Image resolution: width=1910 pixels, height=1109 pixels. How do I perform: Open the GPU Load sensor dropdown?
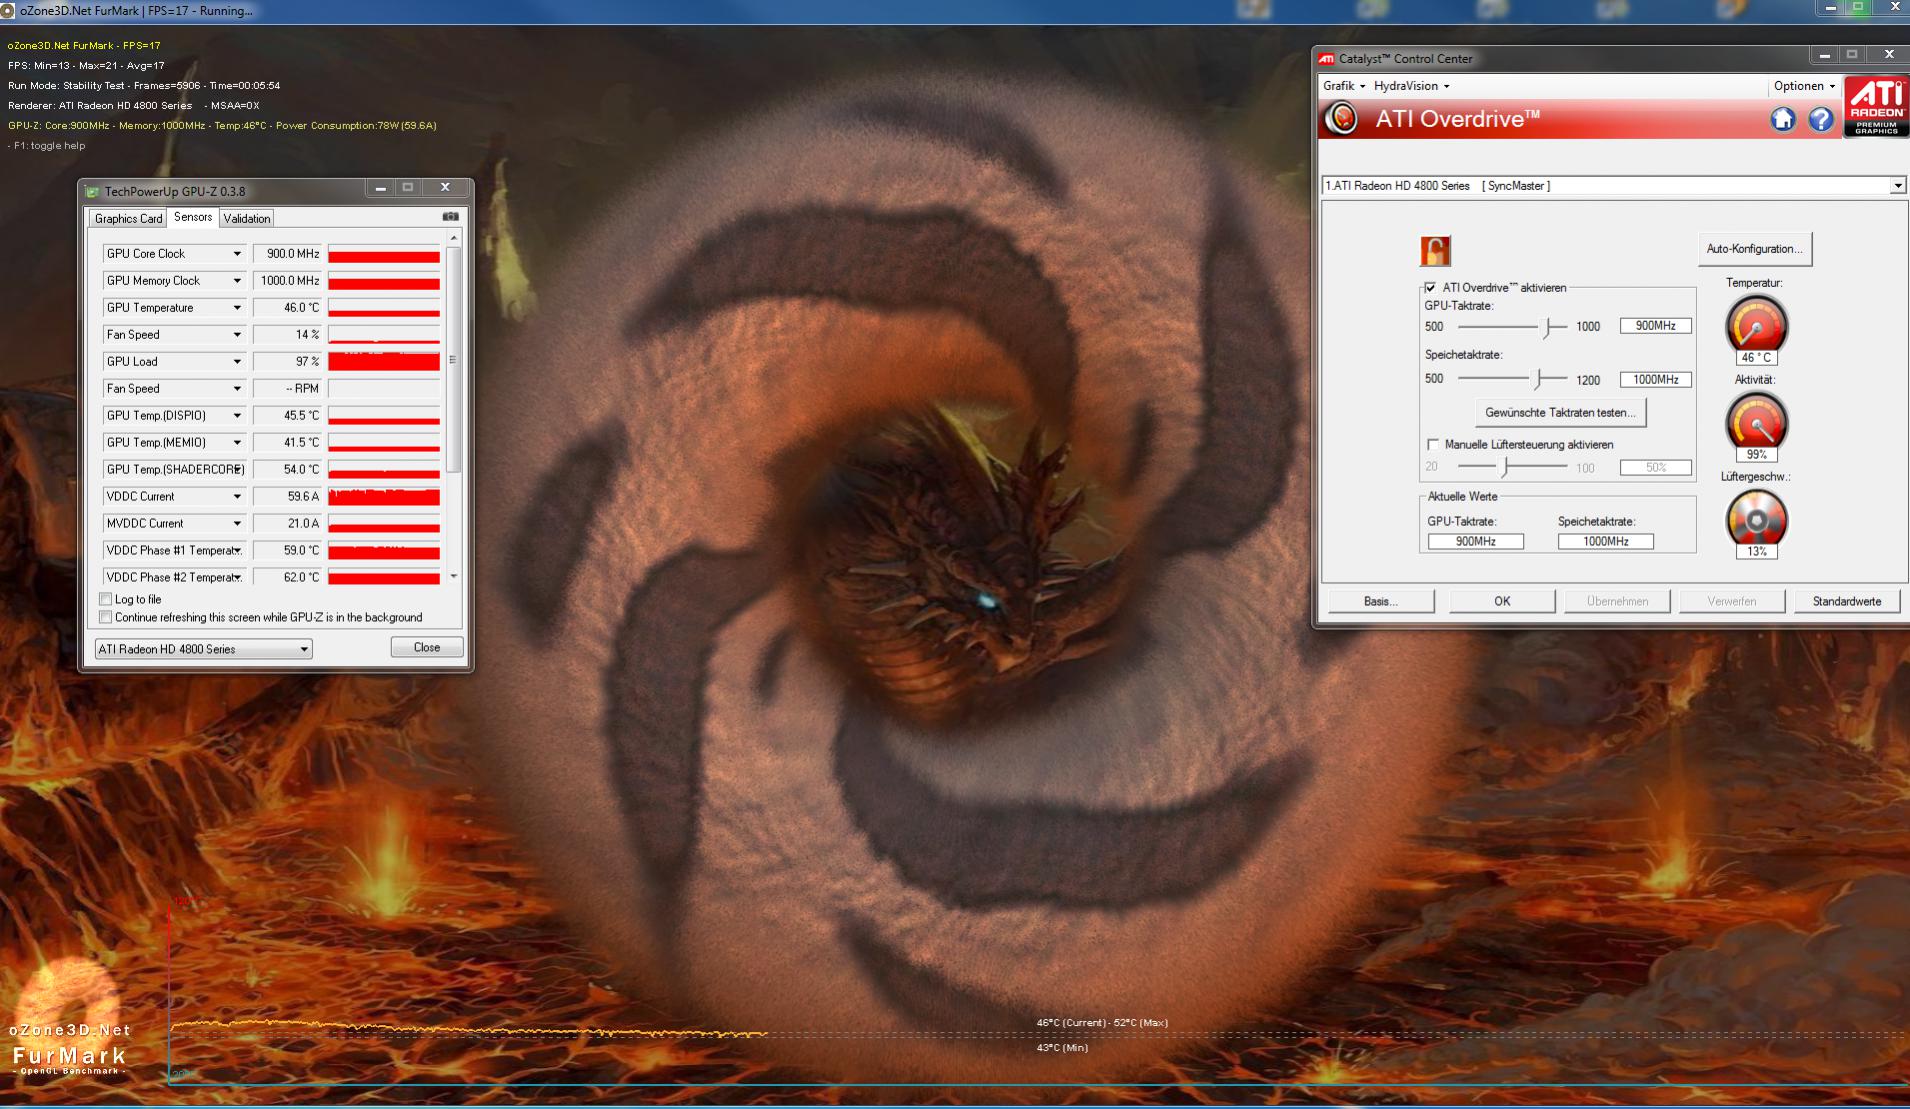pos(237,362)
